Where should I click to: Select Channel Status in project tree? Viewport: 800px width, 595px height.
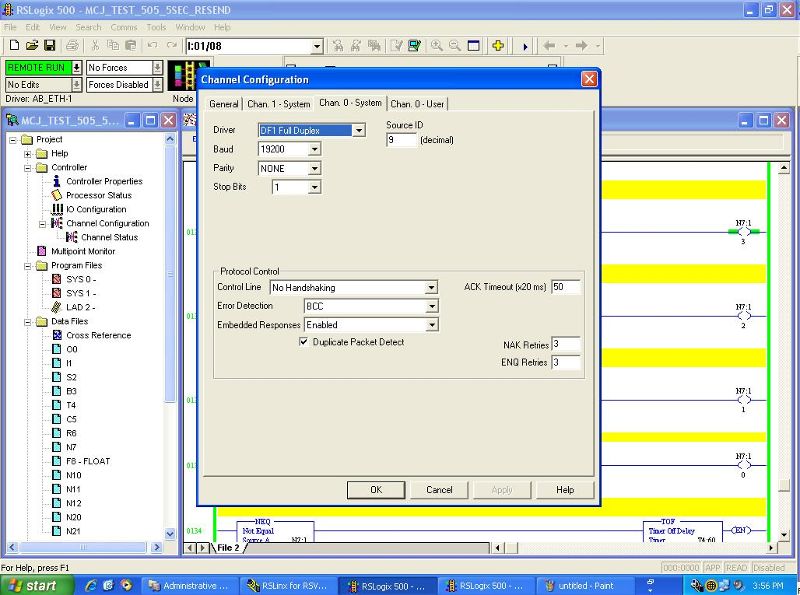pos(109,237)
